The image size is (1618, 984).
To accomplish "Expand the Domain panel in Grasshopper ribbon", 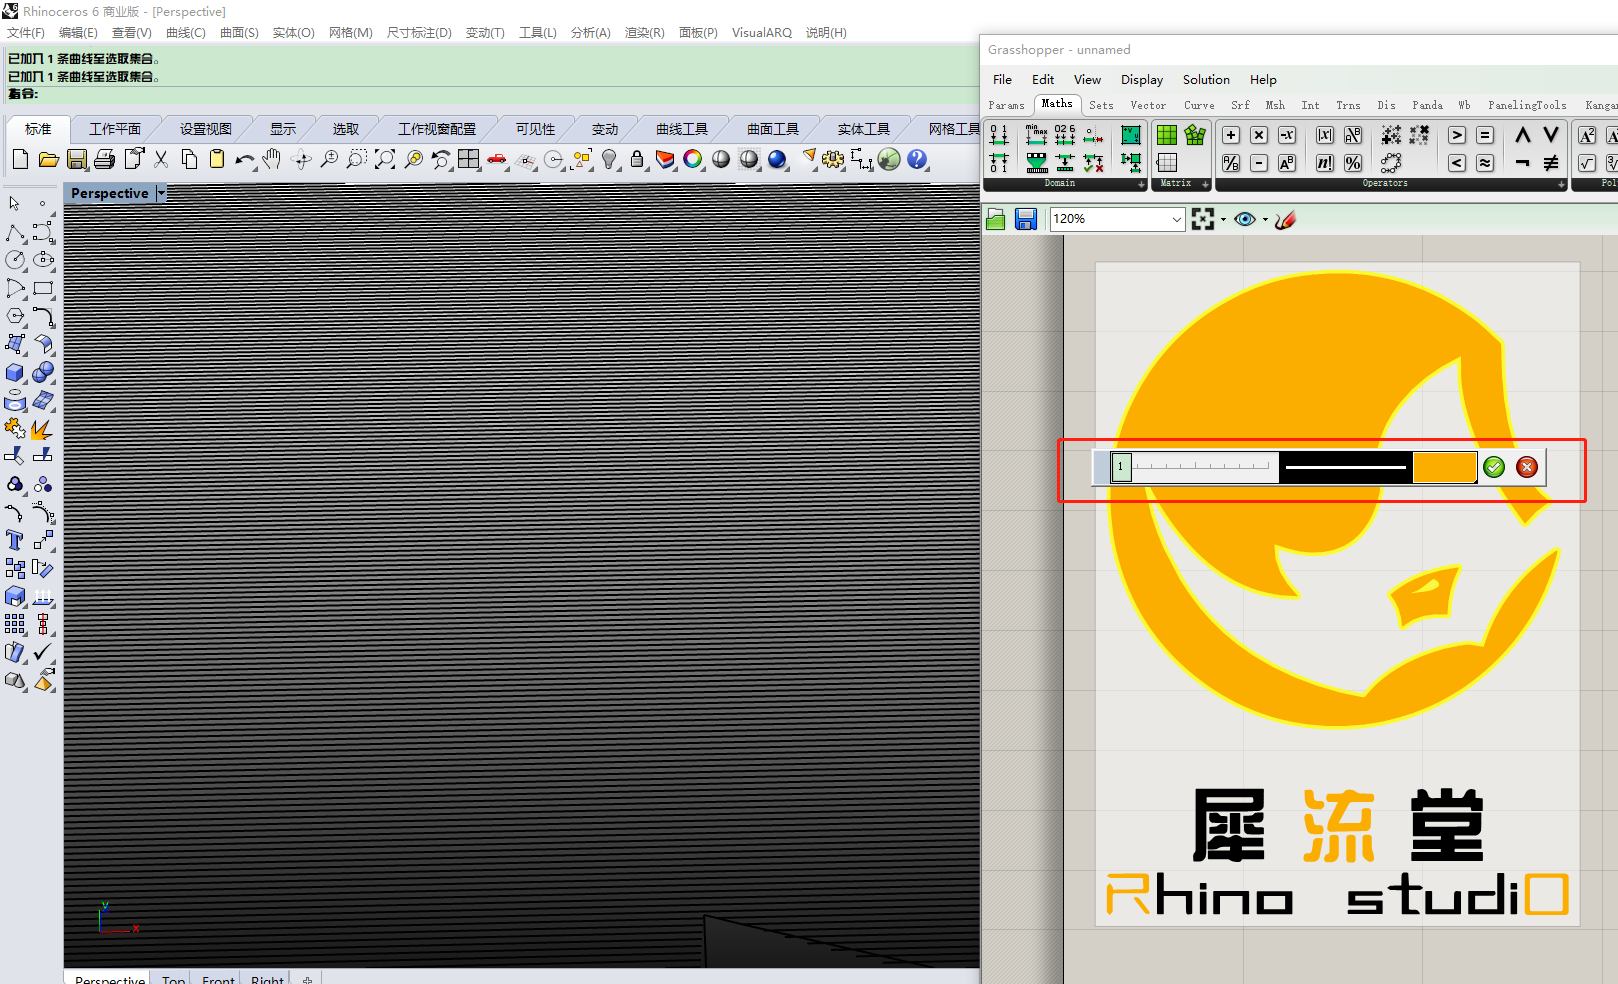I will click(1141, 185).
